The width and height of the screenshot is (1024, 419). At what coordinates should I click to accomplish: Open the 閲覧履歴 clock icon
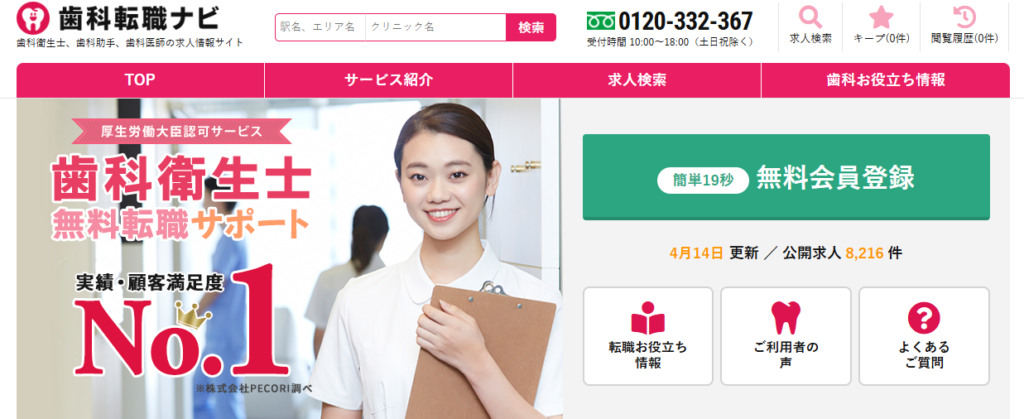[964, 18]
